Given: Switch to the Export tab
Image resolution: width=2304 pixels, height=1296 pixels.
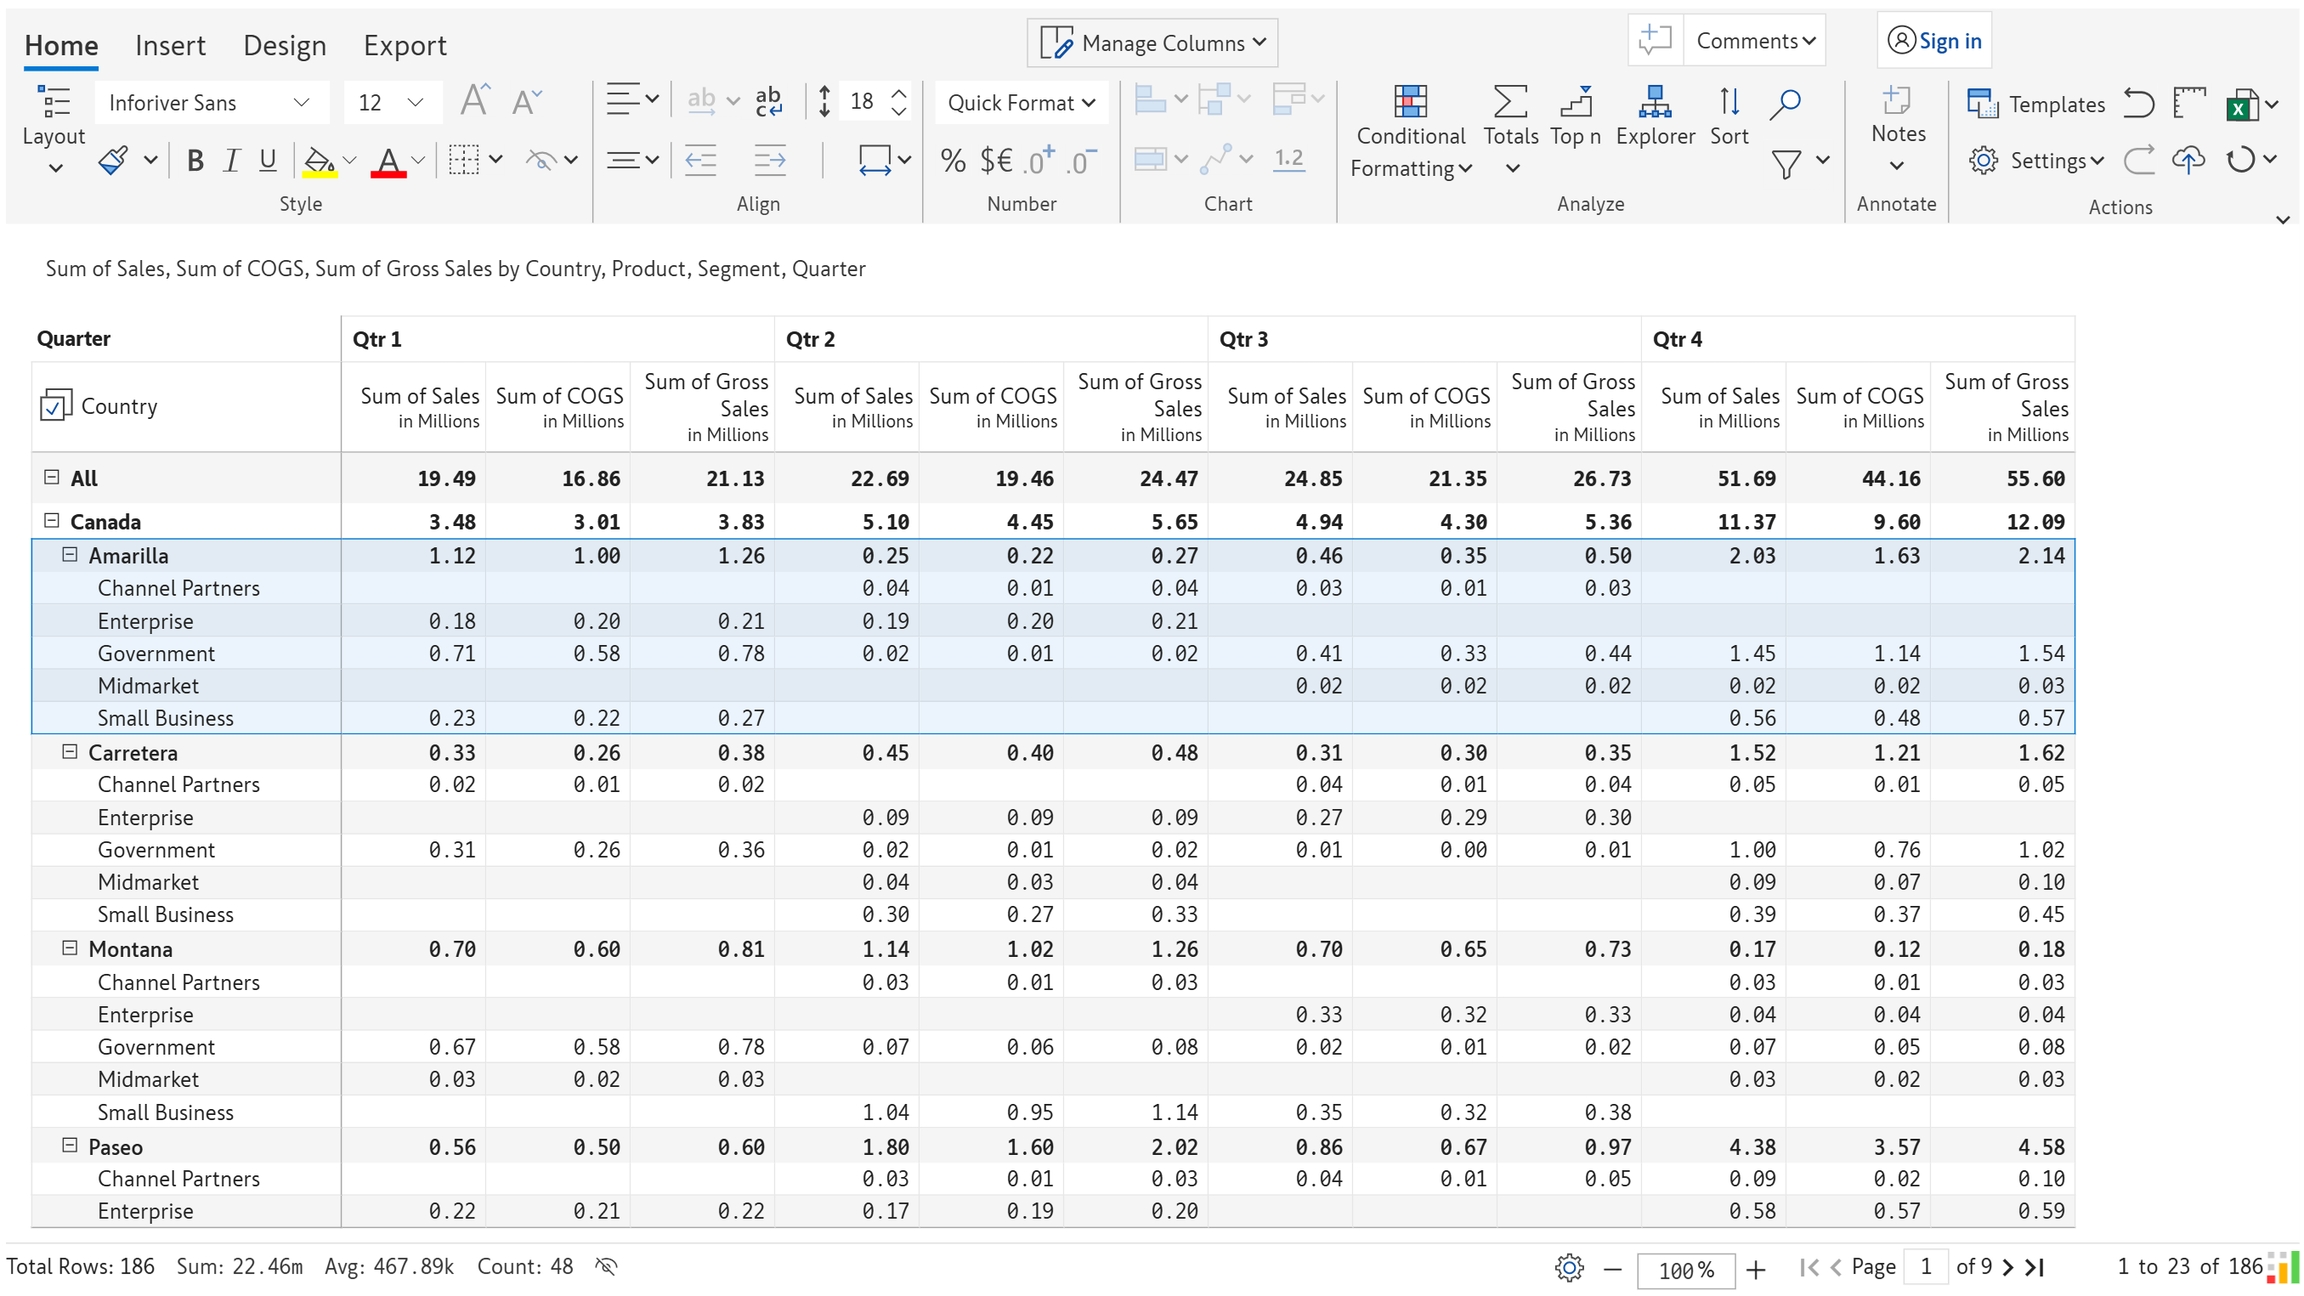Looking at the screenshot, I should [x=404, y=45].
